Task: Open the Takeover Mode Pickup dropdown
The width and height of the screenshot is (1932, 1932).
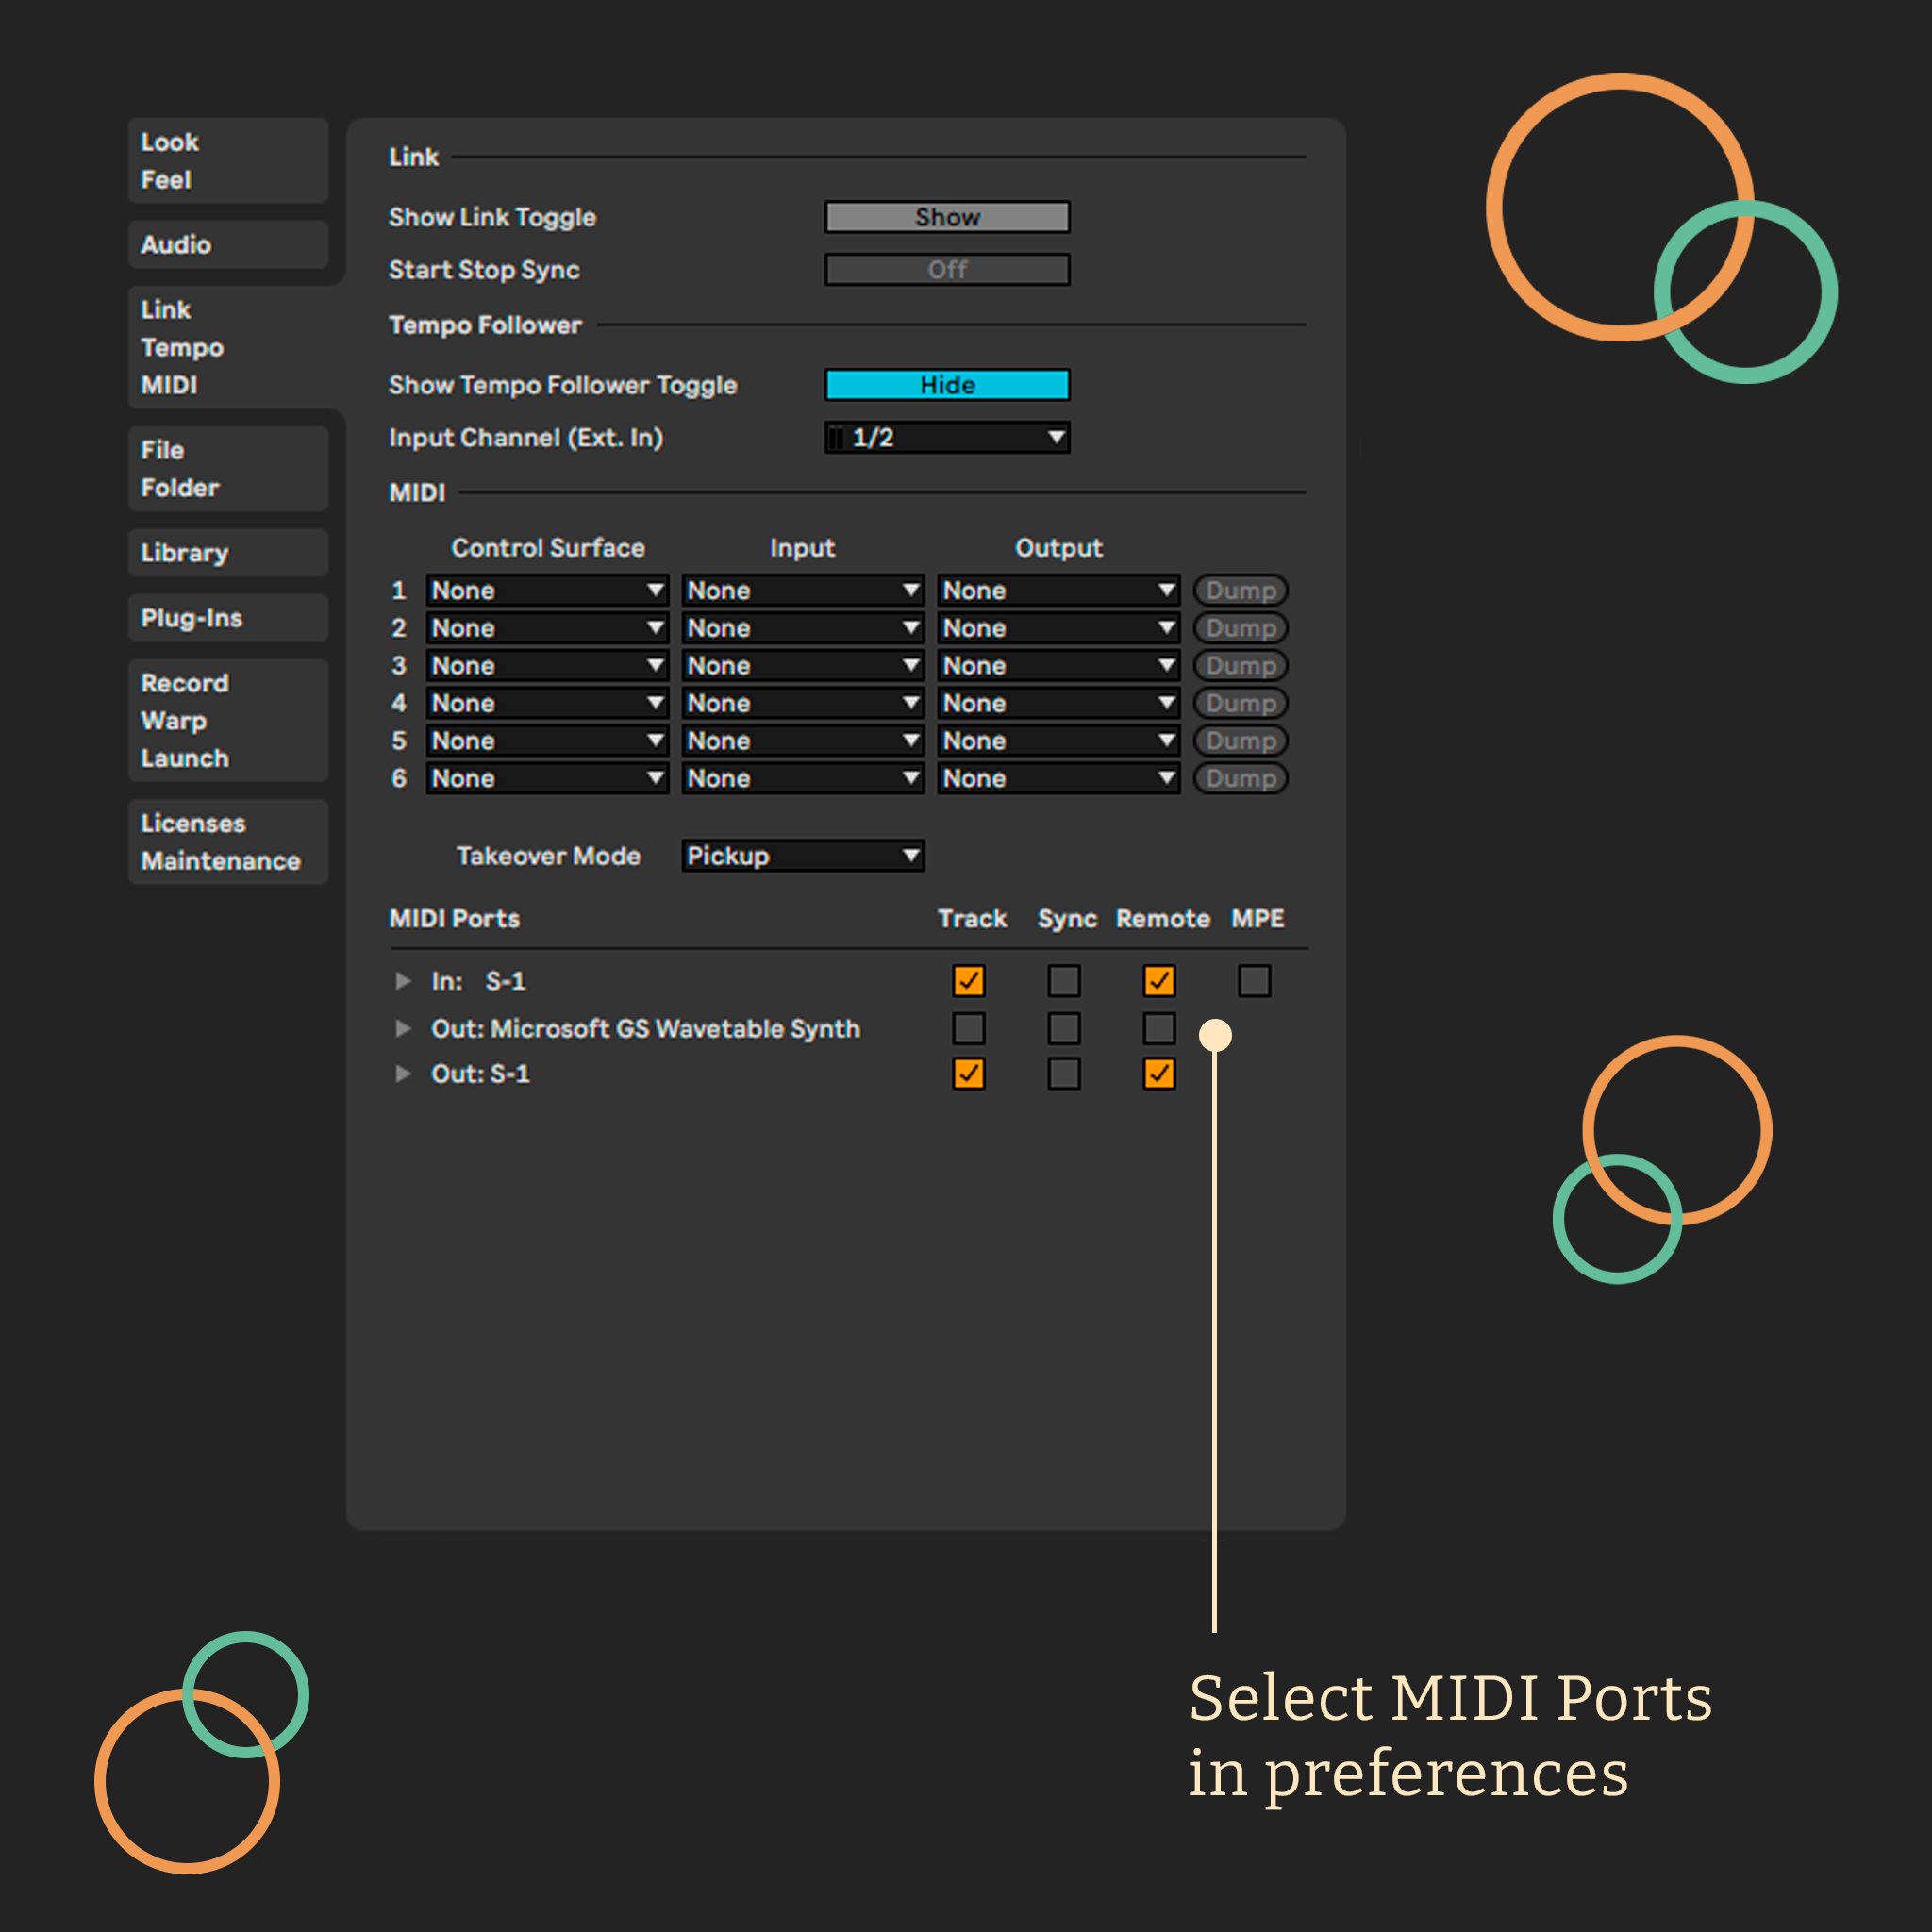Action: tap(802, 856)
